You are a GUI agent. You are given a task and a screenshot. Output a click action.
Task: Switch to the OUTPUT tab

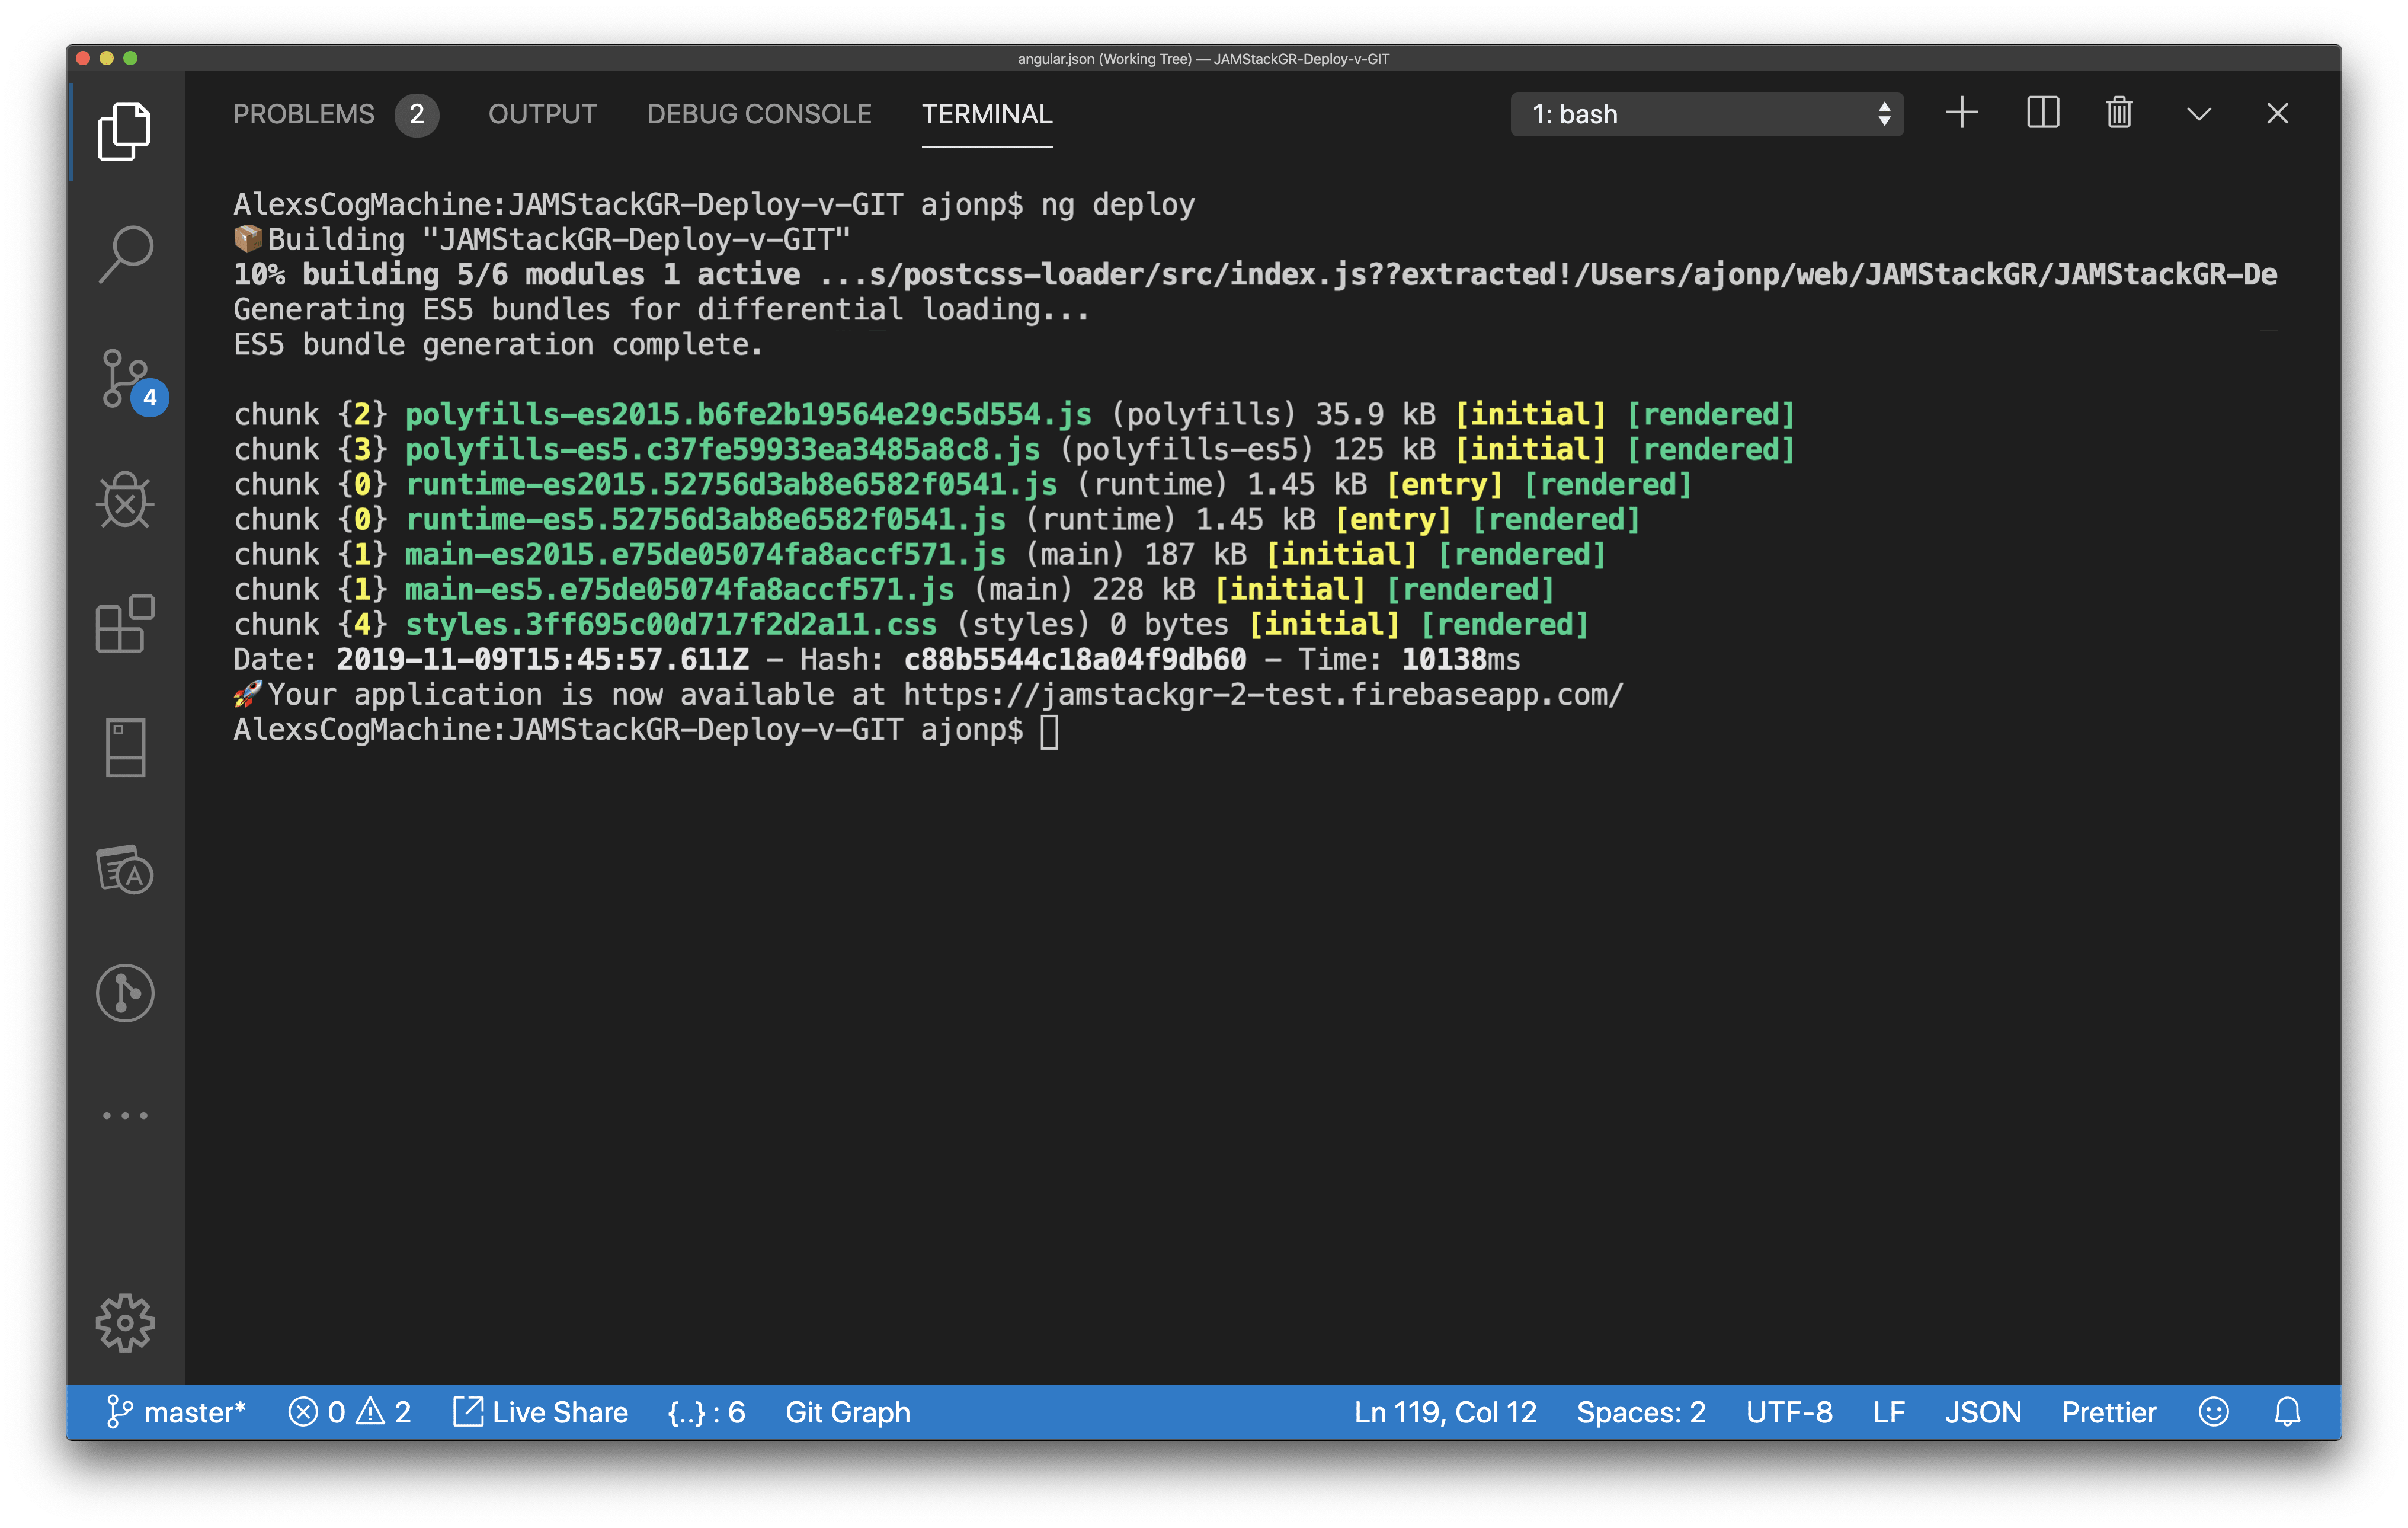(542, 114)
